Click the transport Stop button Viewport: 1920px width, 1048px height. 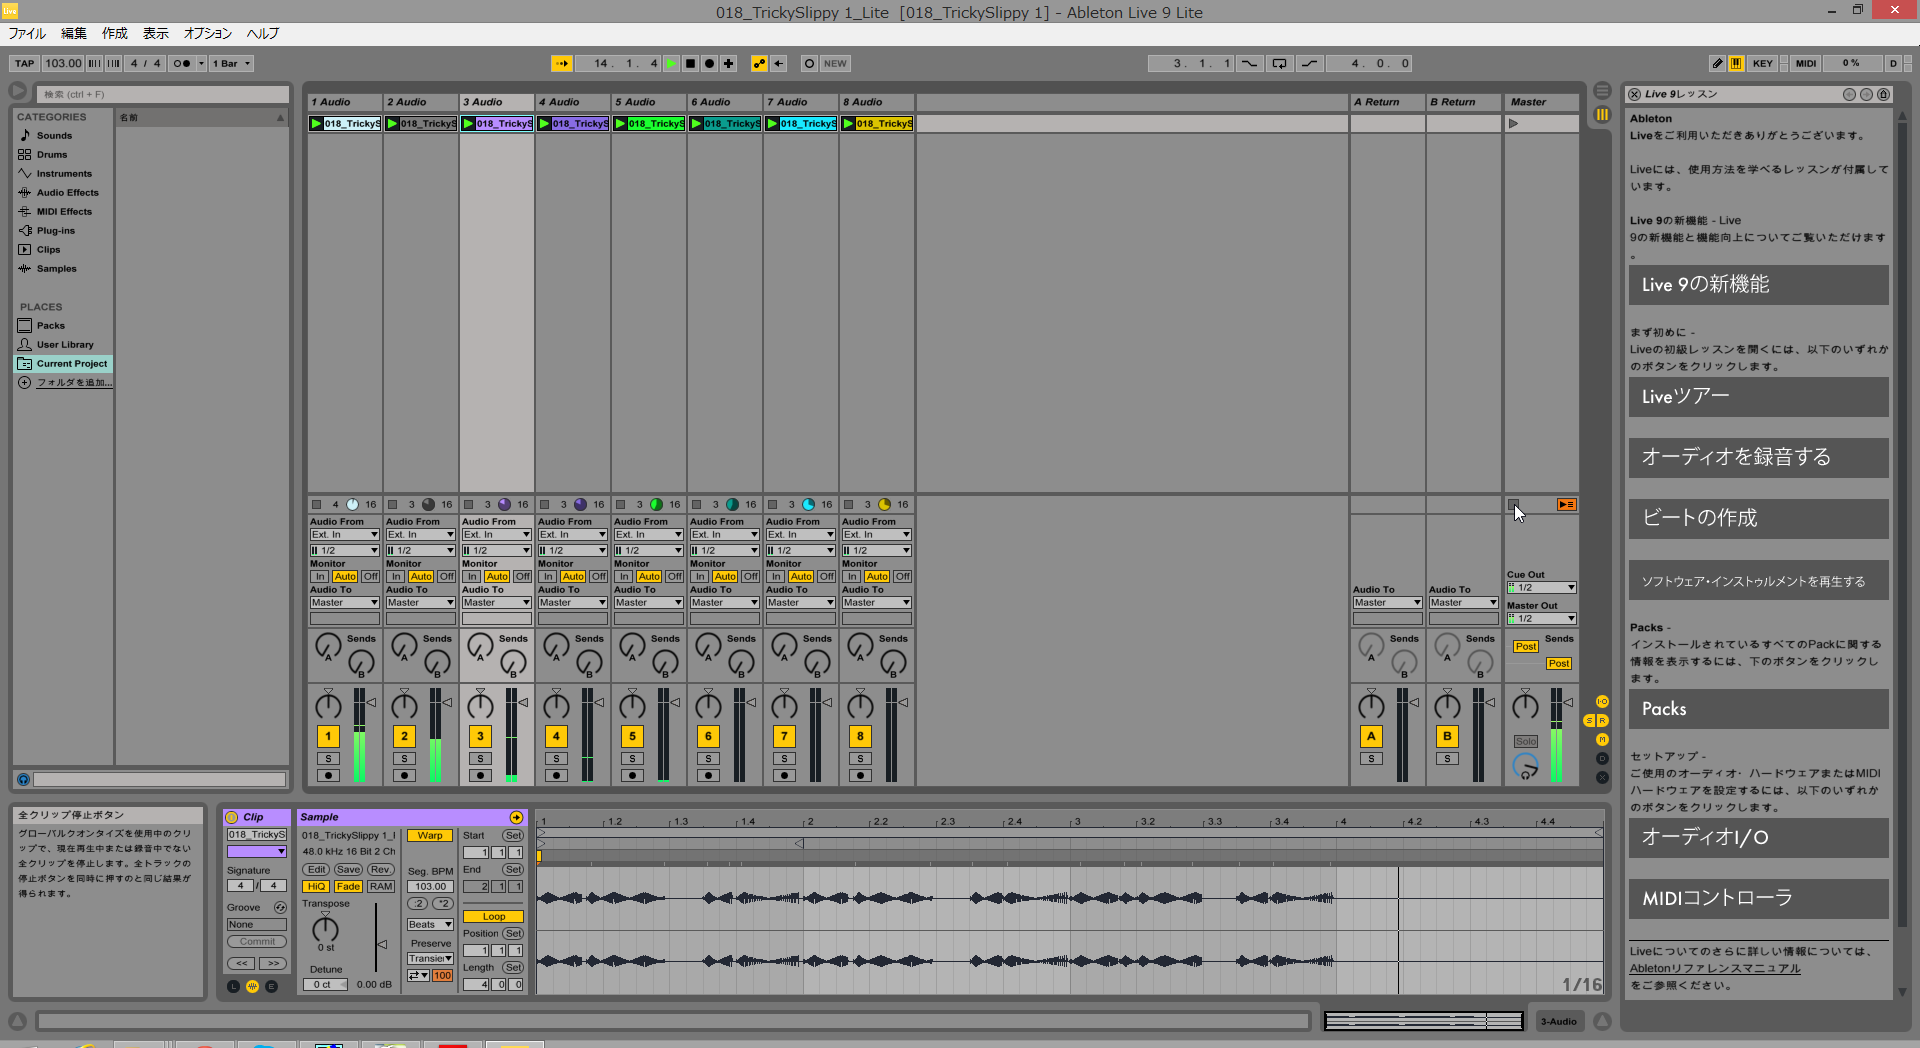[690, 63]
